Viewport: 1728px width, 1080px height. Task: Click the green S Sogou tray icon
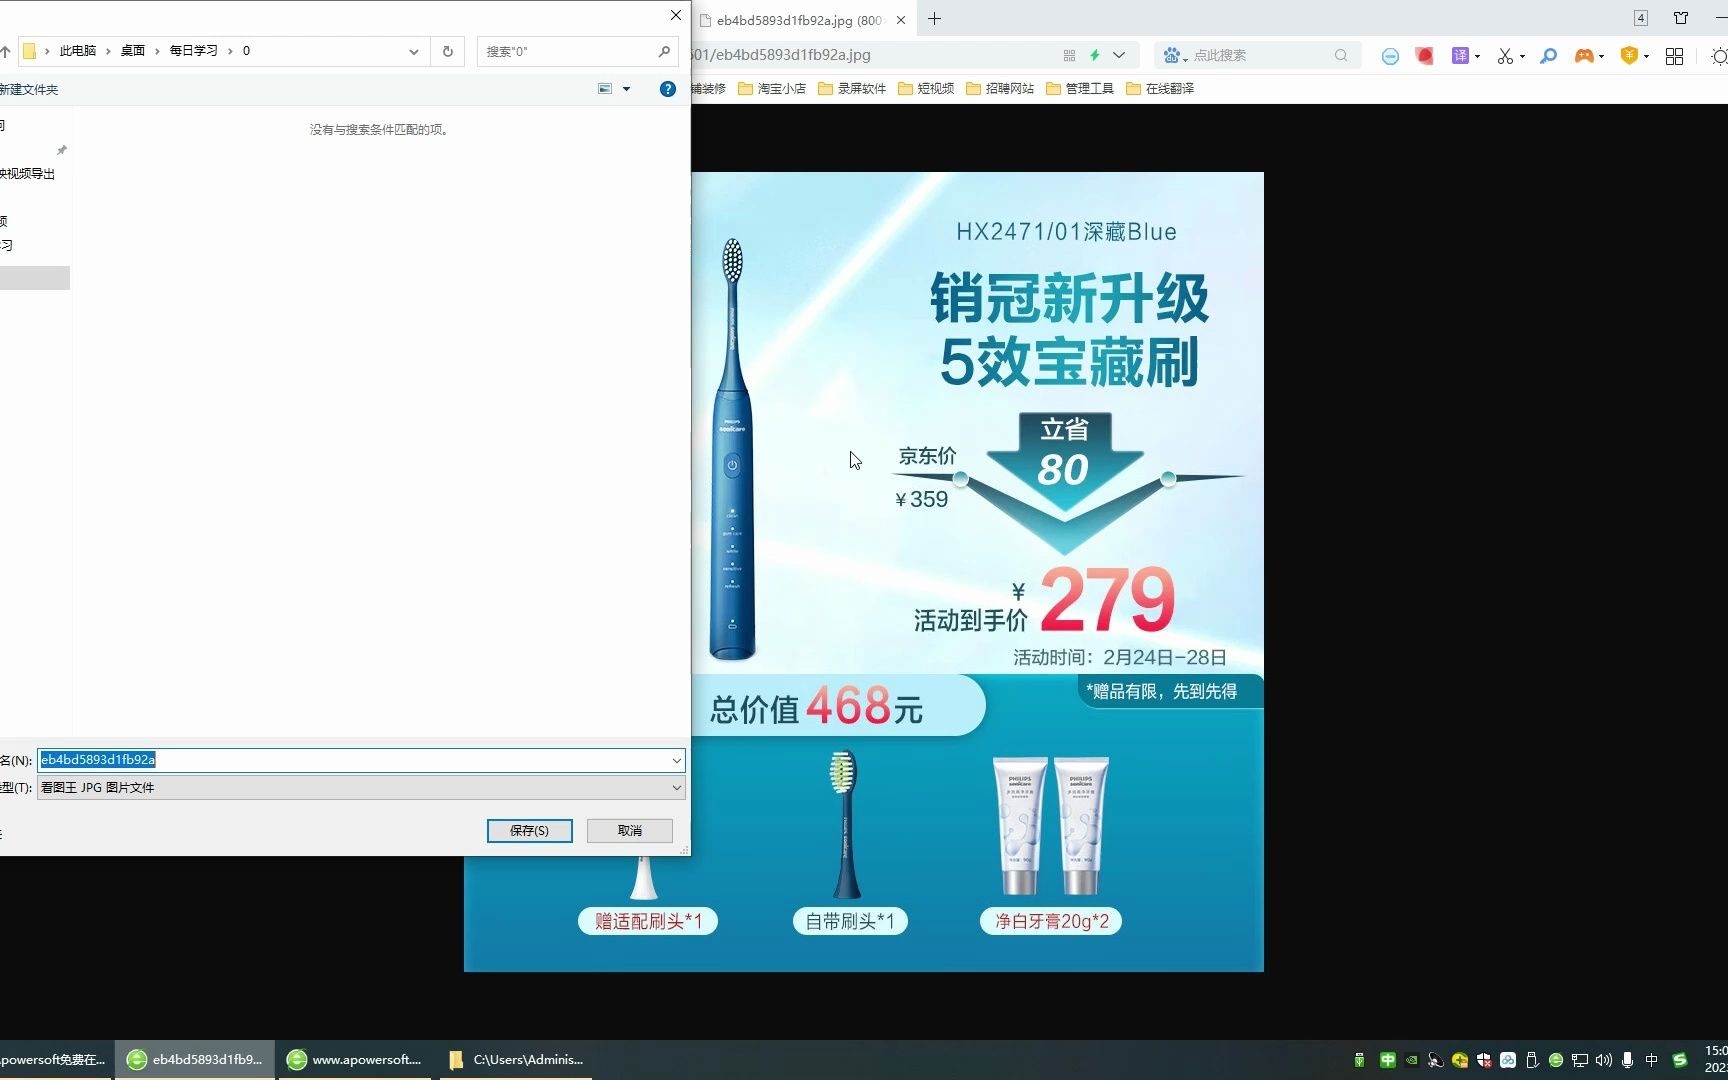click(x=1680, y=1060)
